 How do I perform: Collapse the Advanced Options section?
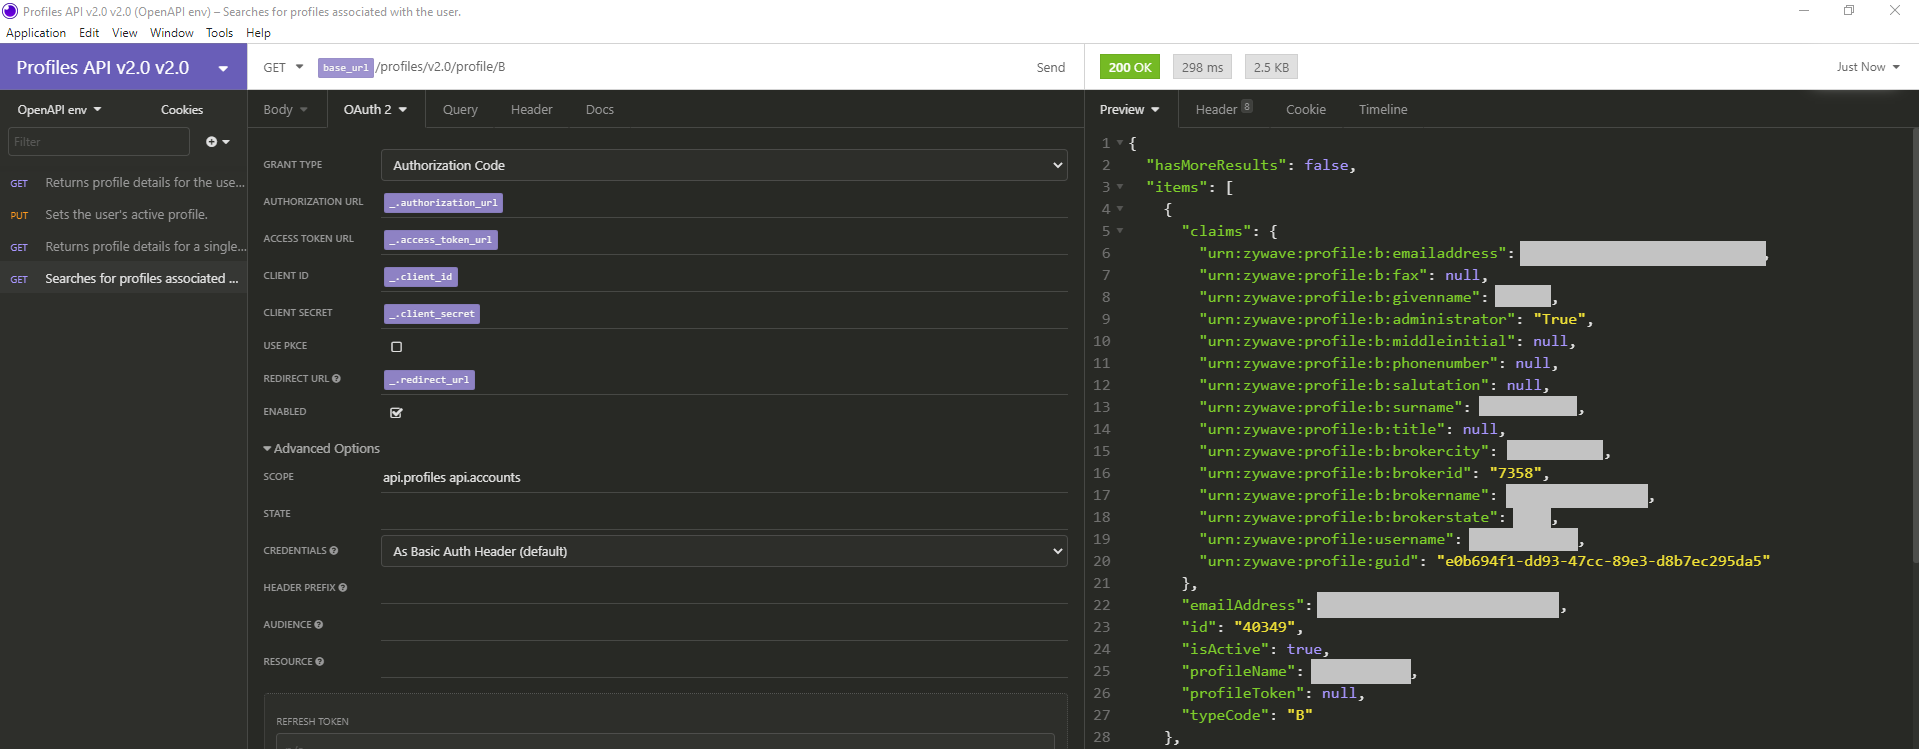(x=321, y=449)
